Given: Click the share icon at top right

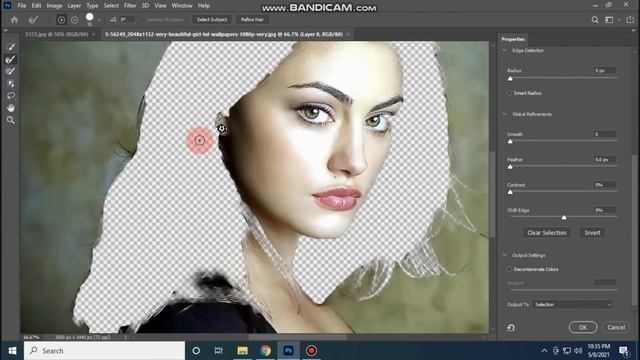Looking at the screenshot, I should pyautogui.click(x=630, y=20).
